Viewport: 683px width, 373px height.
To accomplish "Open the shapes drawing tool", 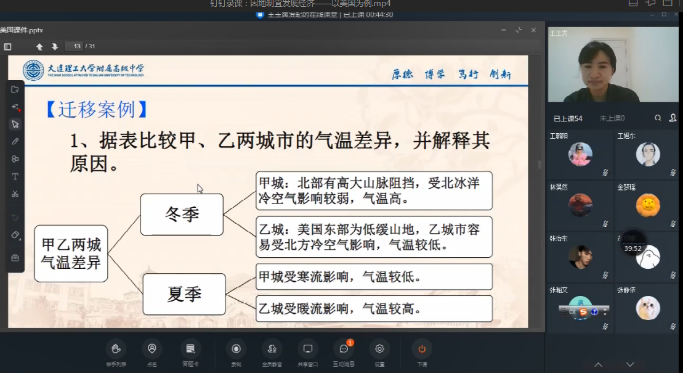I will (x=15, y=159).
